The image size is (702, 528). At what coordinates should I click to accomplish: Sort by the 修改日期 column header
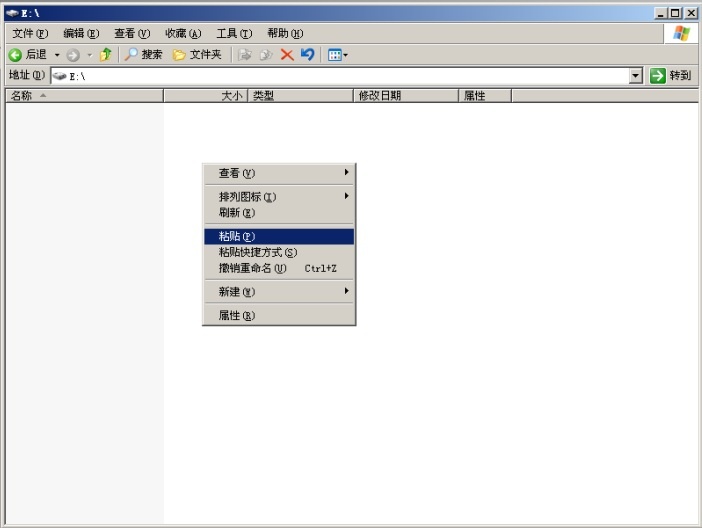click(406, 96)
